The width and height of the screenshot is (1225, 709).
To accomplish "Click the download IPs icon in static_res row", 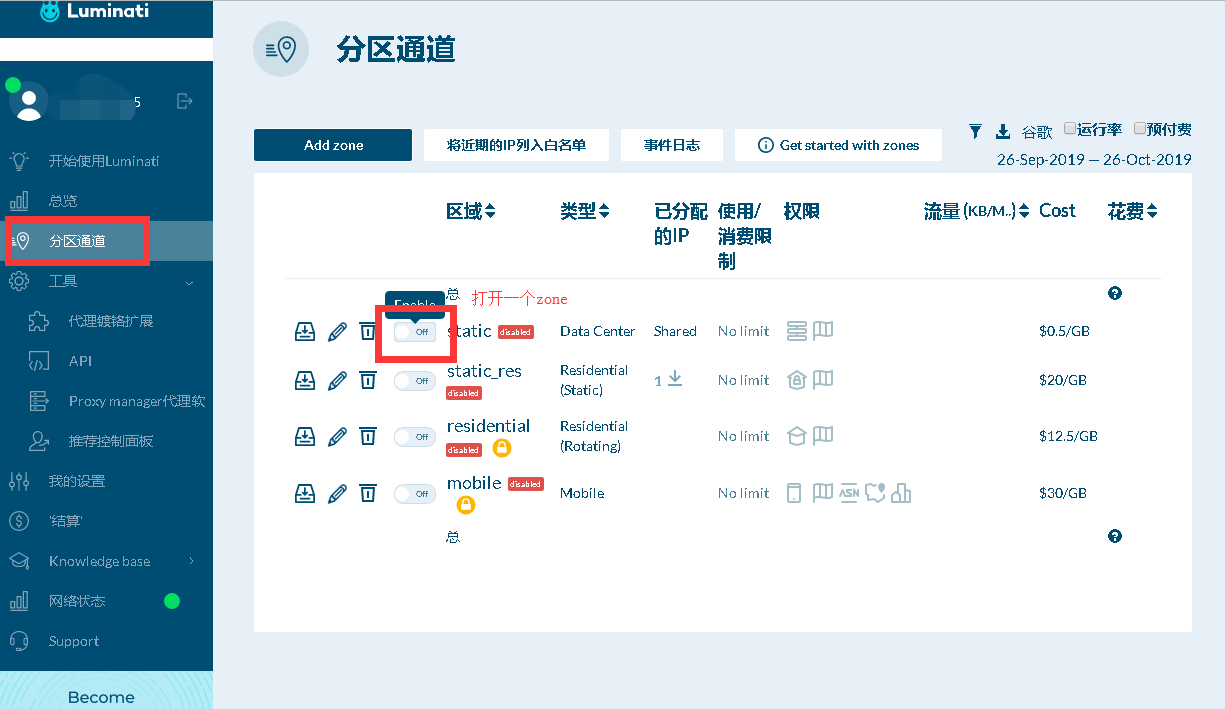I will [x=675, y=379].
